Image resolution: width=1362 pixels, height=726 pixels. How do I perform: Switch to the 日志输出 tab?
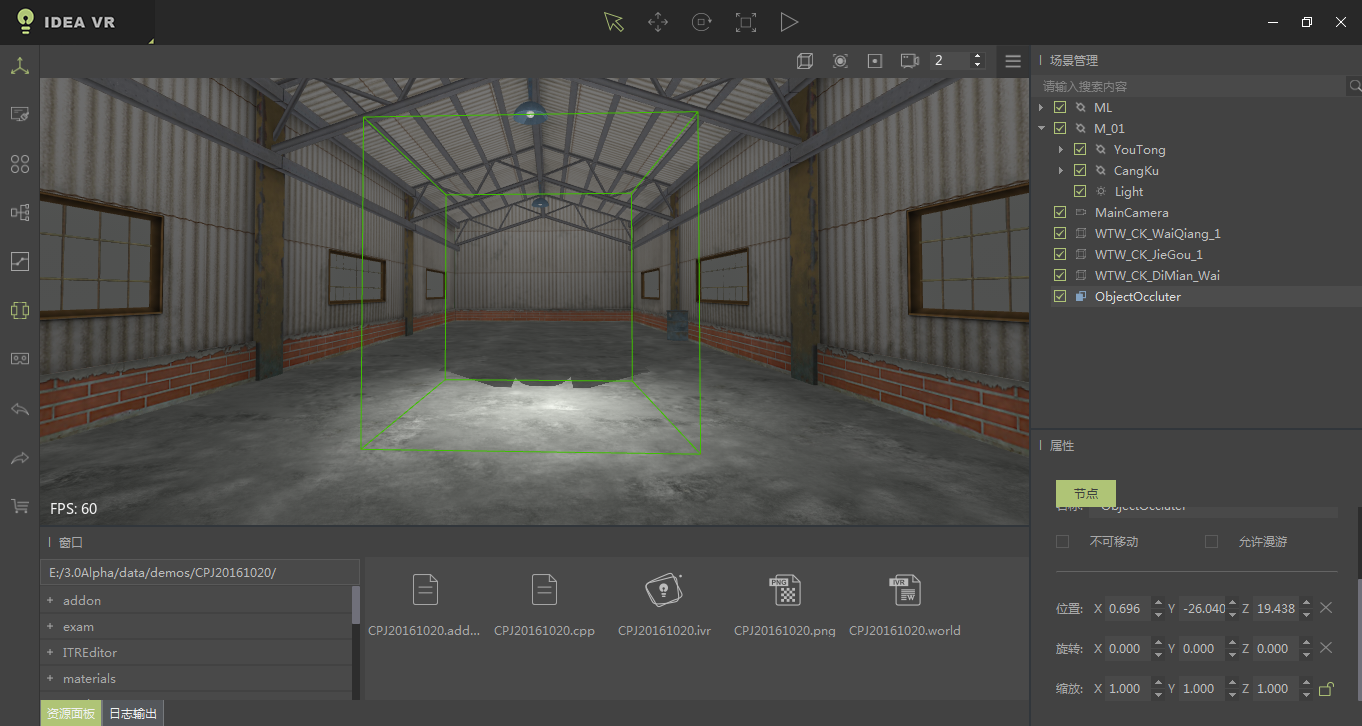tap(132, 714)
